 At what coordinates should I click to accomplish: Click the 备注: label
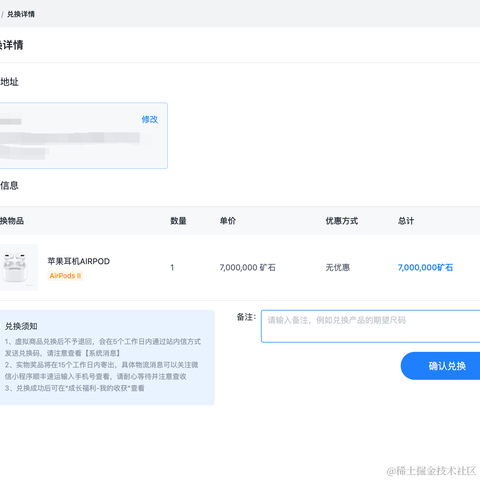click(x=246, y=317)
